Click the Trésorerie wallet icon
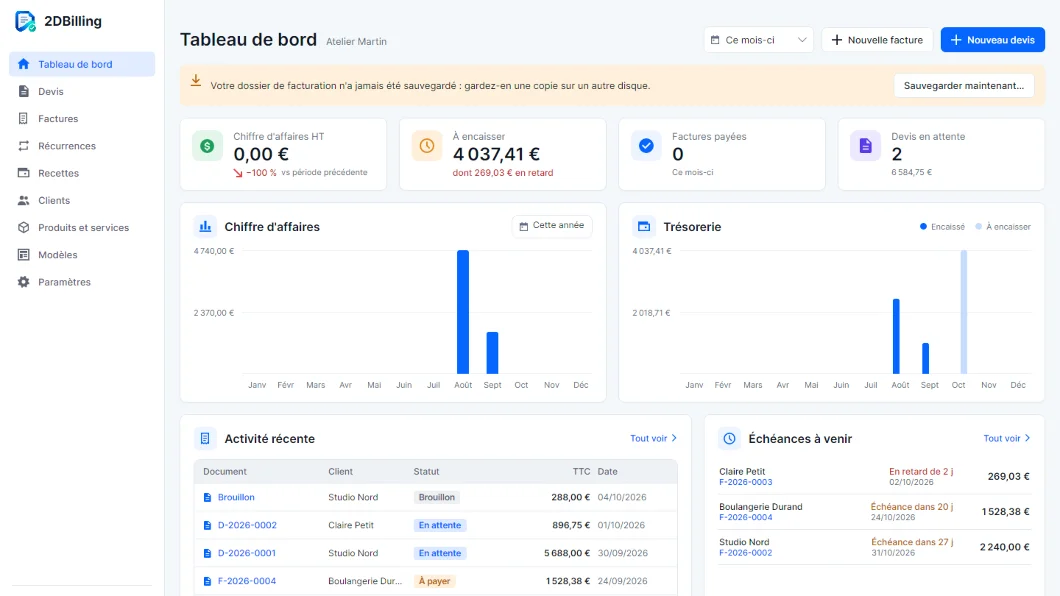This screenshot has height=596, width=1060. coord(644,226)
